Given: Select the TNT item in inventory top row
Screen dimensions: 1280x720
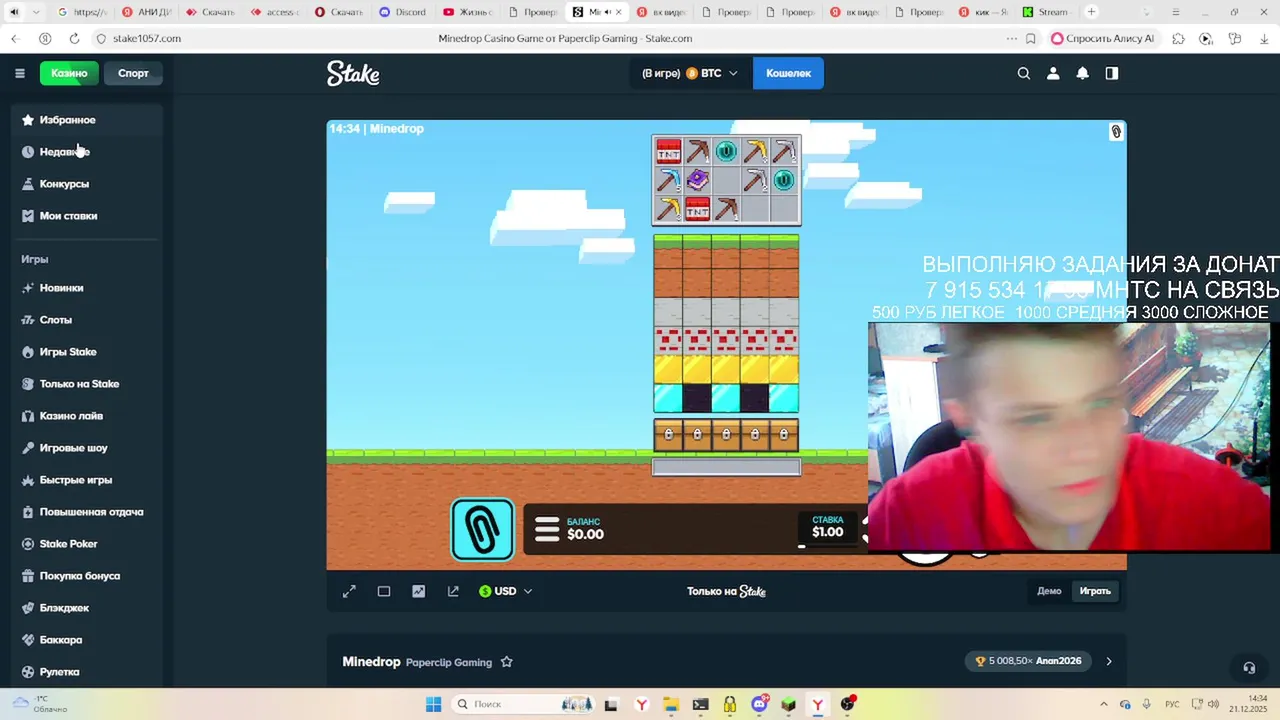Looking at the screenshot, I should [x=668, y=151].
